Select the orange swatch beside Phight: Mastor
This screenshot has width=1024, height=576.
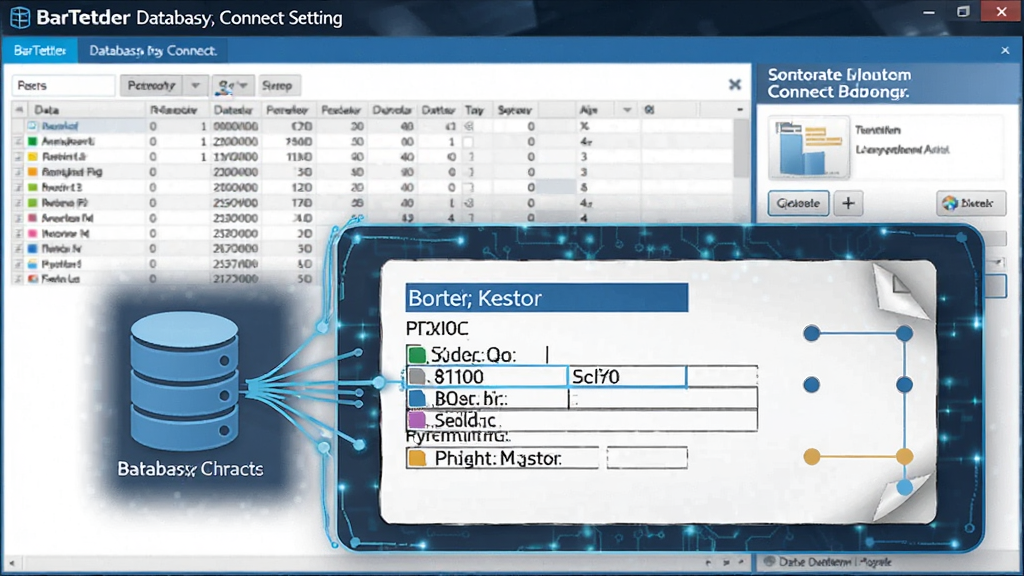[x=417, y=458]
